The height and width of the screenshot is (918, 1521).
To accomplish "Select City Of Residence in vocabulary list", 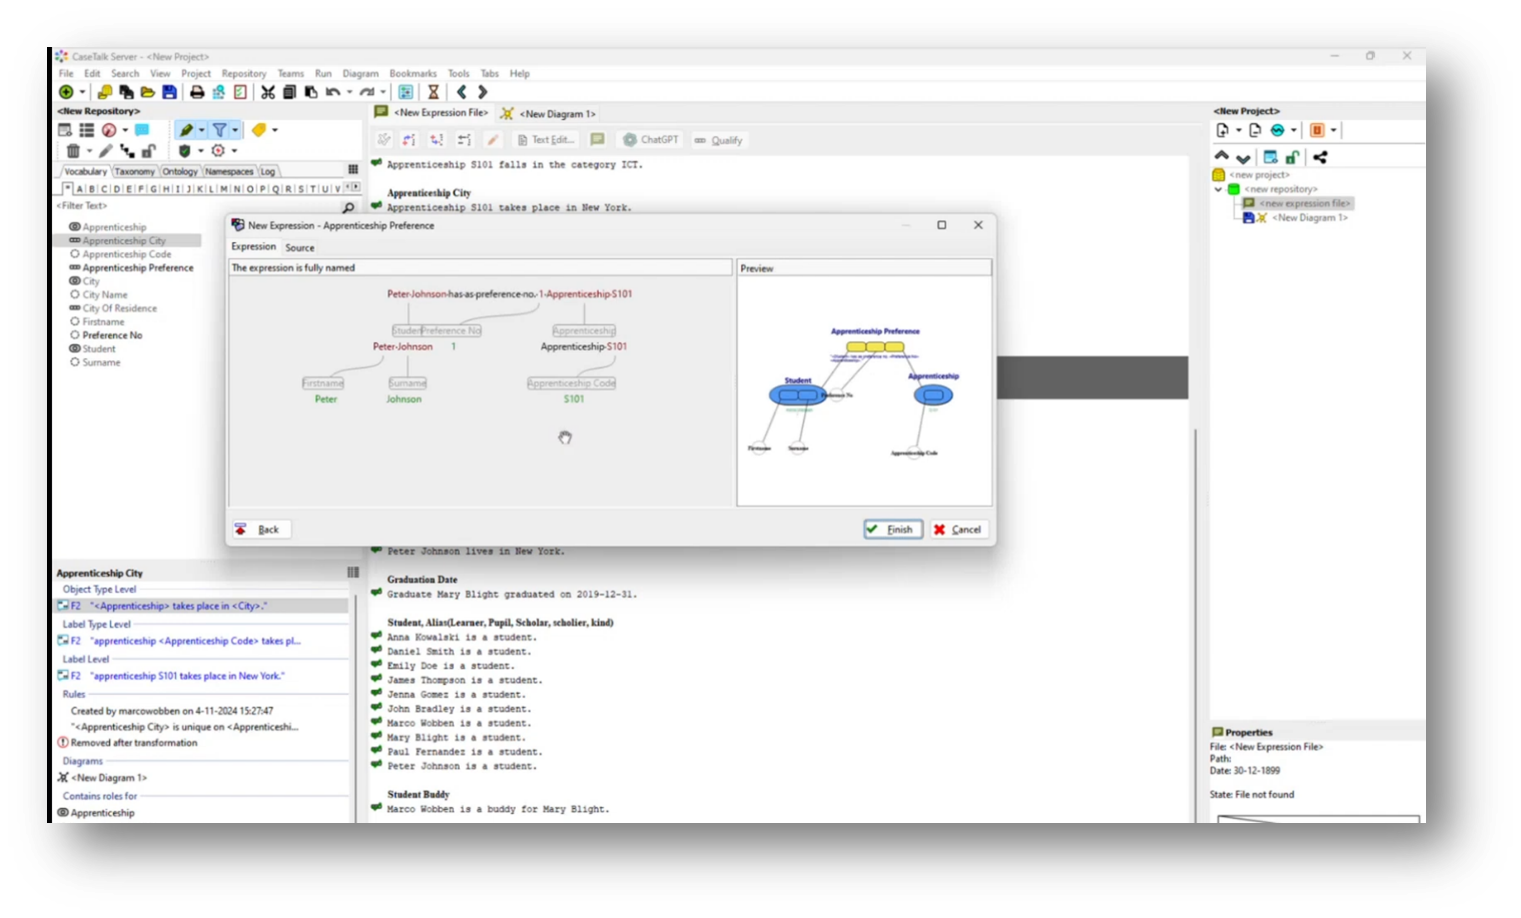I will coord(113,308).
